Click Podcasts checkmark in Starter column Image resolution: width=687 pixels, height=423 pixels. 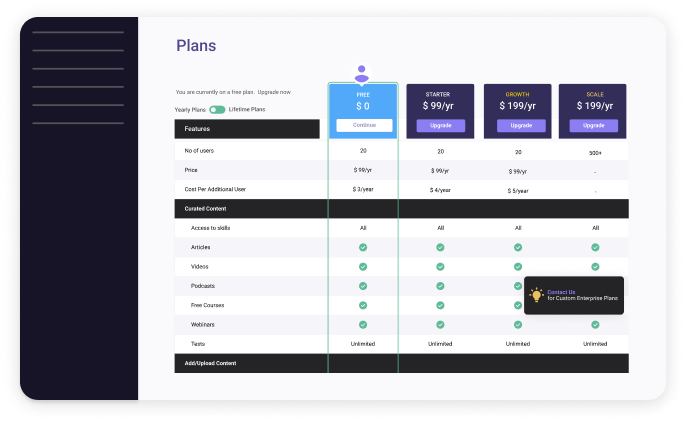pyautogui.click(x=440, y=286)
